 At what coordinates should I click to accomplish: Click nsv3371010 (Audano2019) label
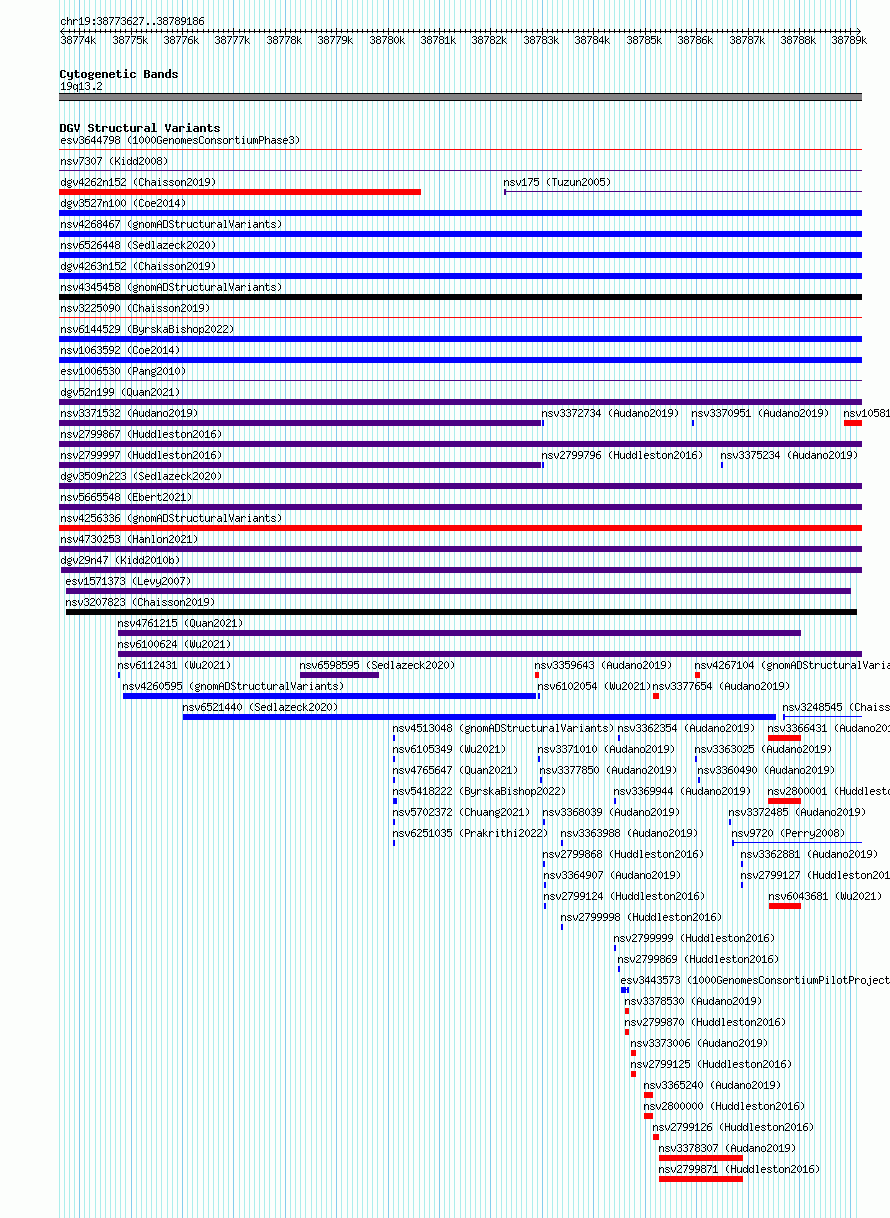point(606,749)
